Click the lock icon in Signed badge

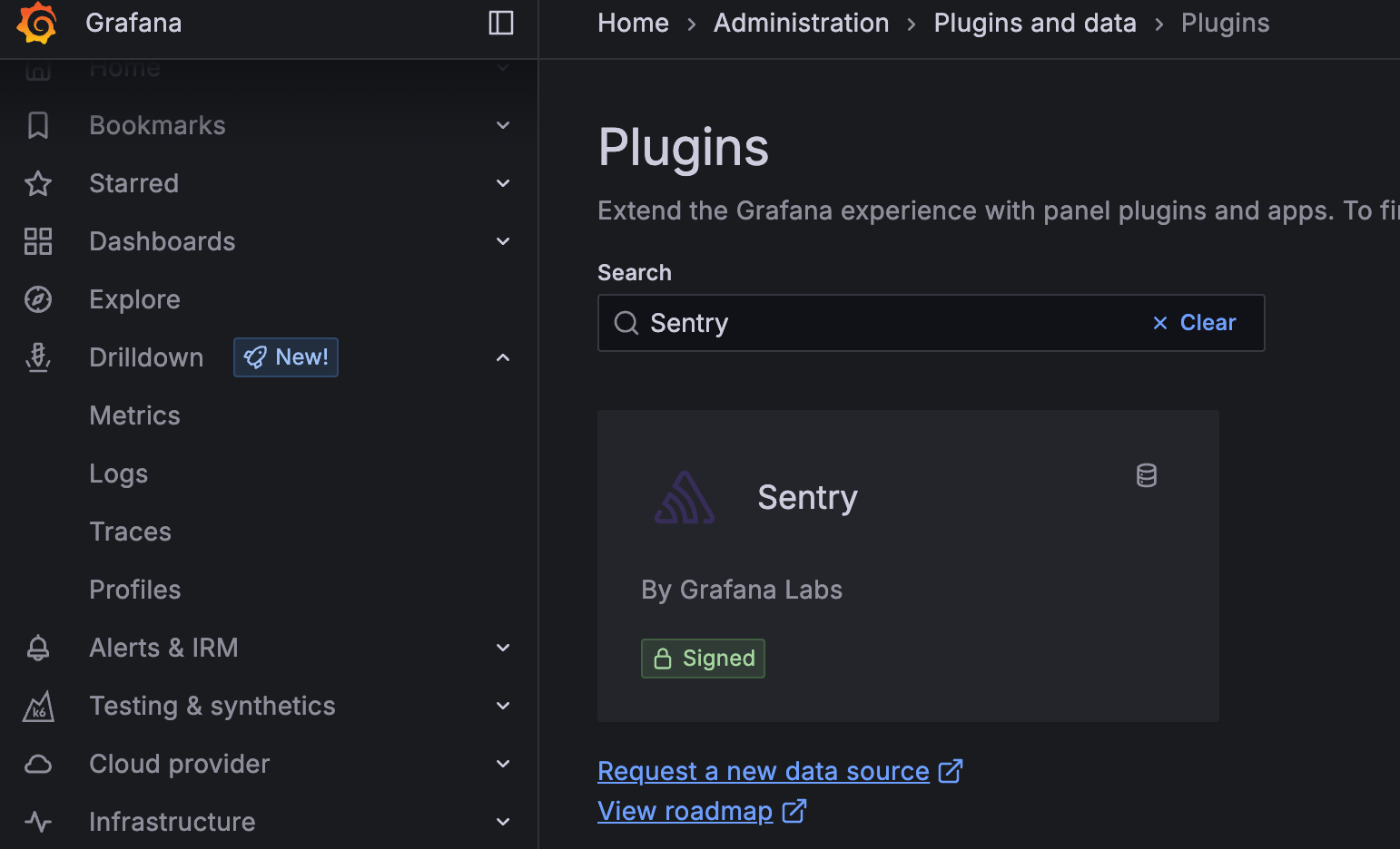tap(662, 658)
